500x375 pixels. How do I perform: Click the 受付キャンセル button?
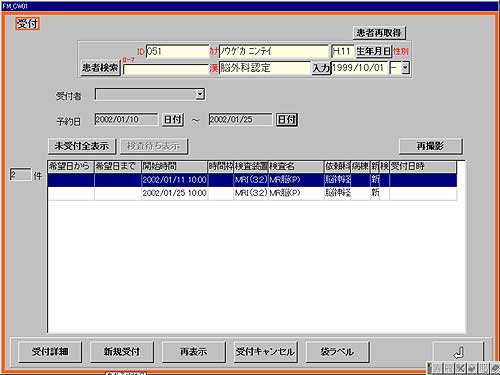[265, 352]
